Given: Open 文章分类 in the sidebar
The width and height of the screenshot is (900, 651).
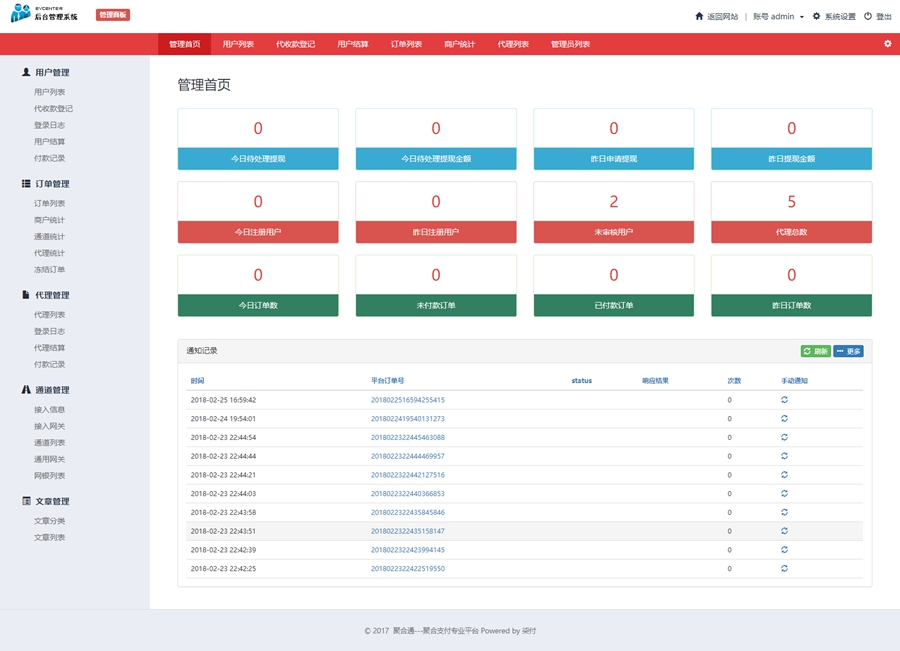Looking at the screenshot, I should (49, 521).
